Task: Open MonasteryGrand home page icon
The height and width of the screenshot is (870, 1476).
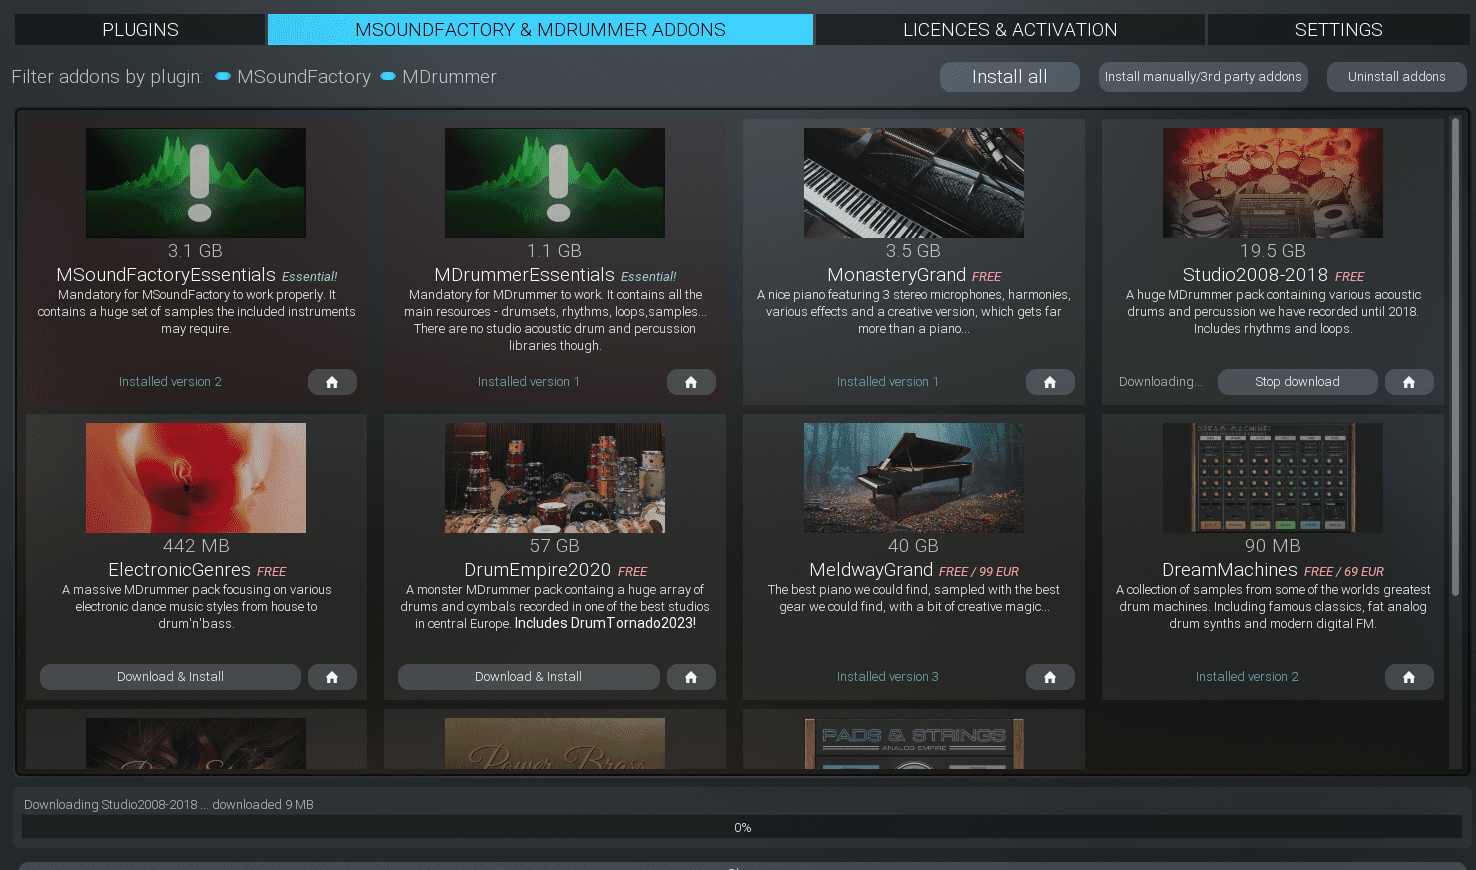Action: tap(1050, 382)
